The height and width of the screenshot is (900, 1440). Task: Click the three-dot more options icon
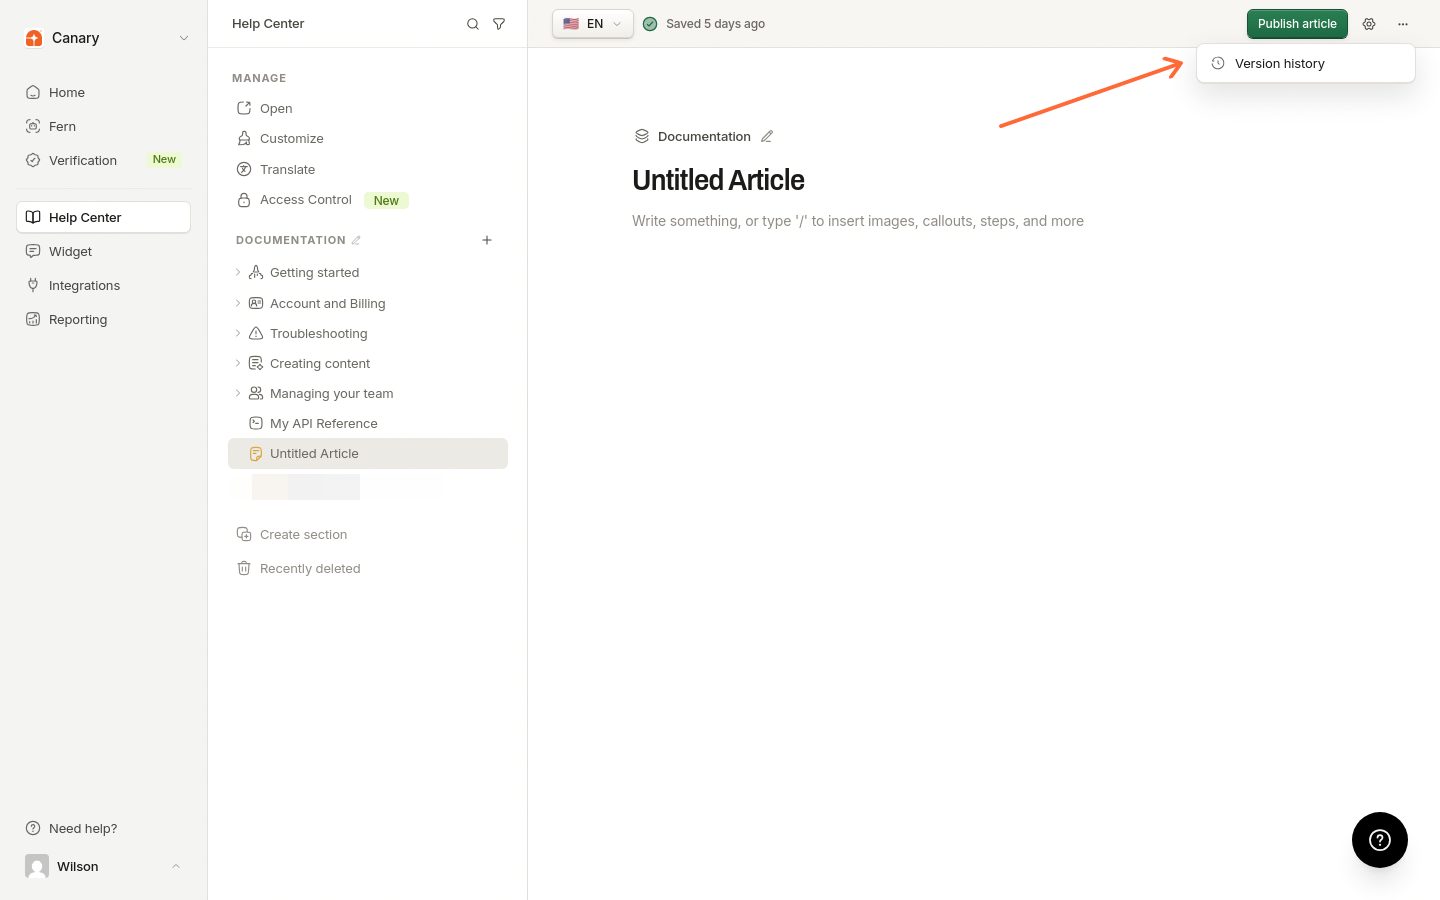(x=1403, y=24)
